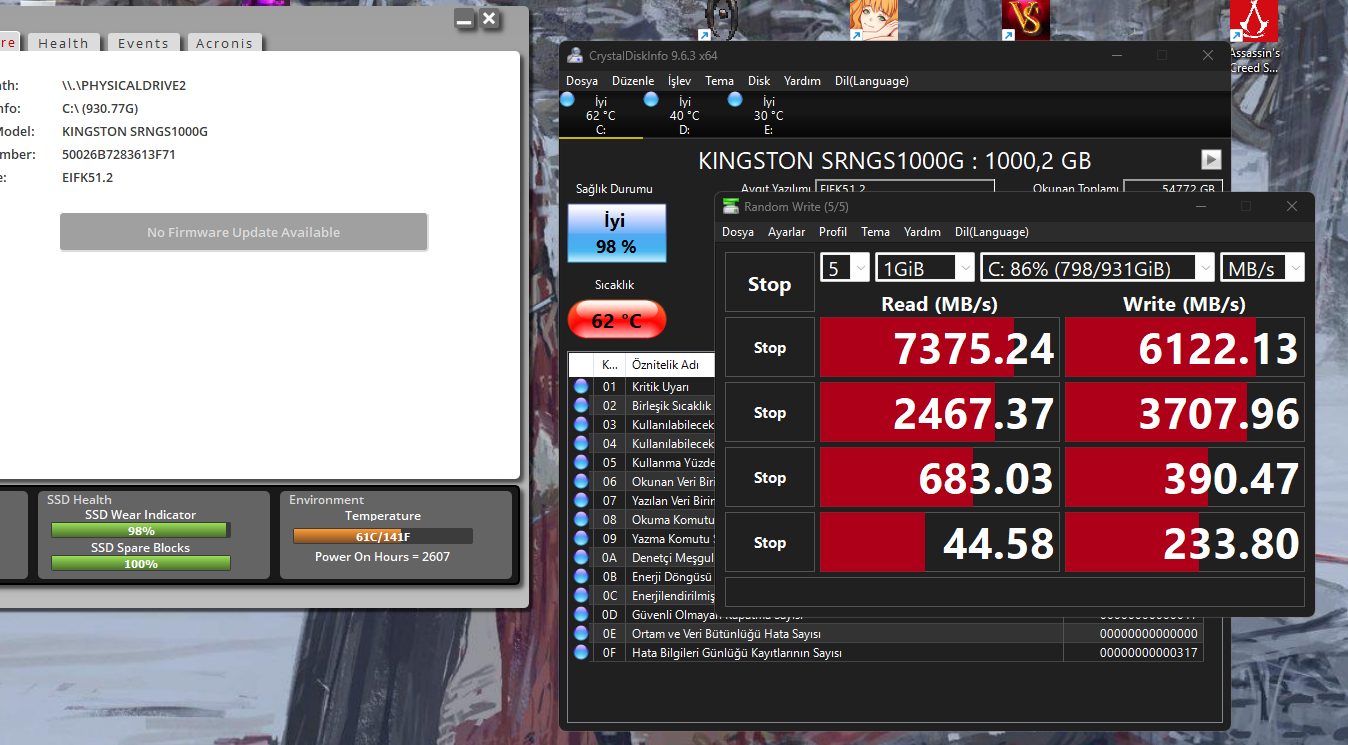The image size is (1348, 745).
Task: Open Dosya menu in CrystalDiskInfo
Action: point(582,81)
